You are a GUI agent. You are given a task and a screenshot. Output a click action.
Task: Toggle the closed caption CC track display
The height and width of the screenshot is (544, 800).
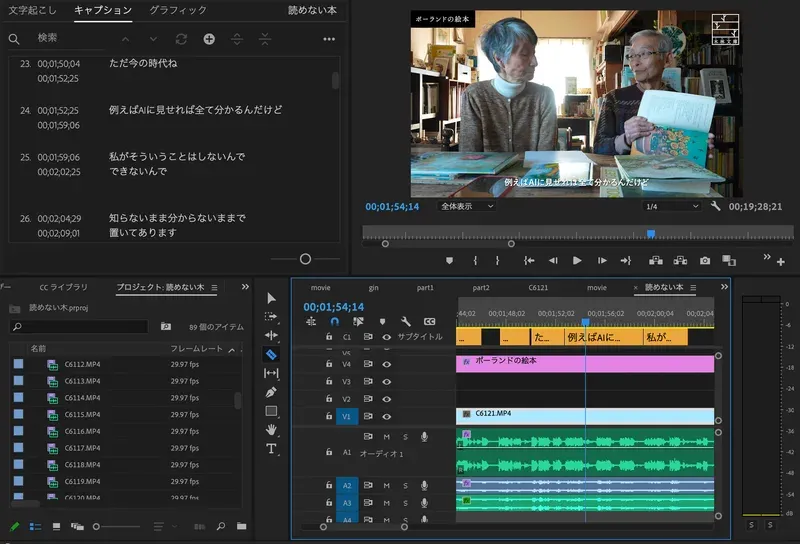(x=430, y=321)
